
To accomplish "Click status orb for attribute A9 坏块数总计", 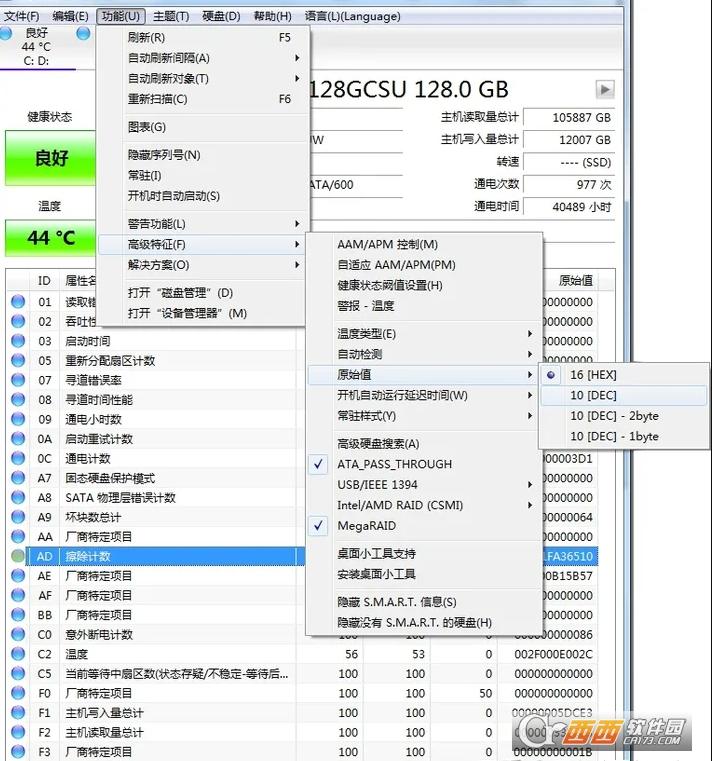I will coord(18,517).
